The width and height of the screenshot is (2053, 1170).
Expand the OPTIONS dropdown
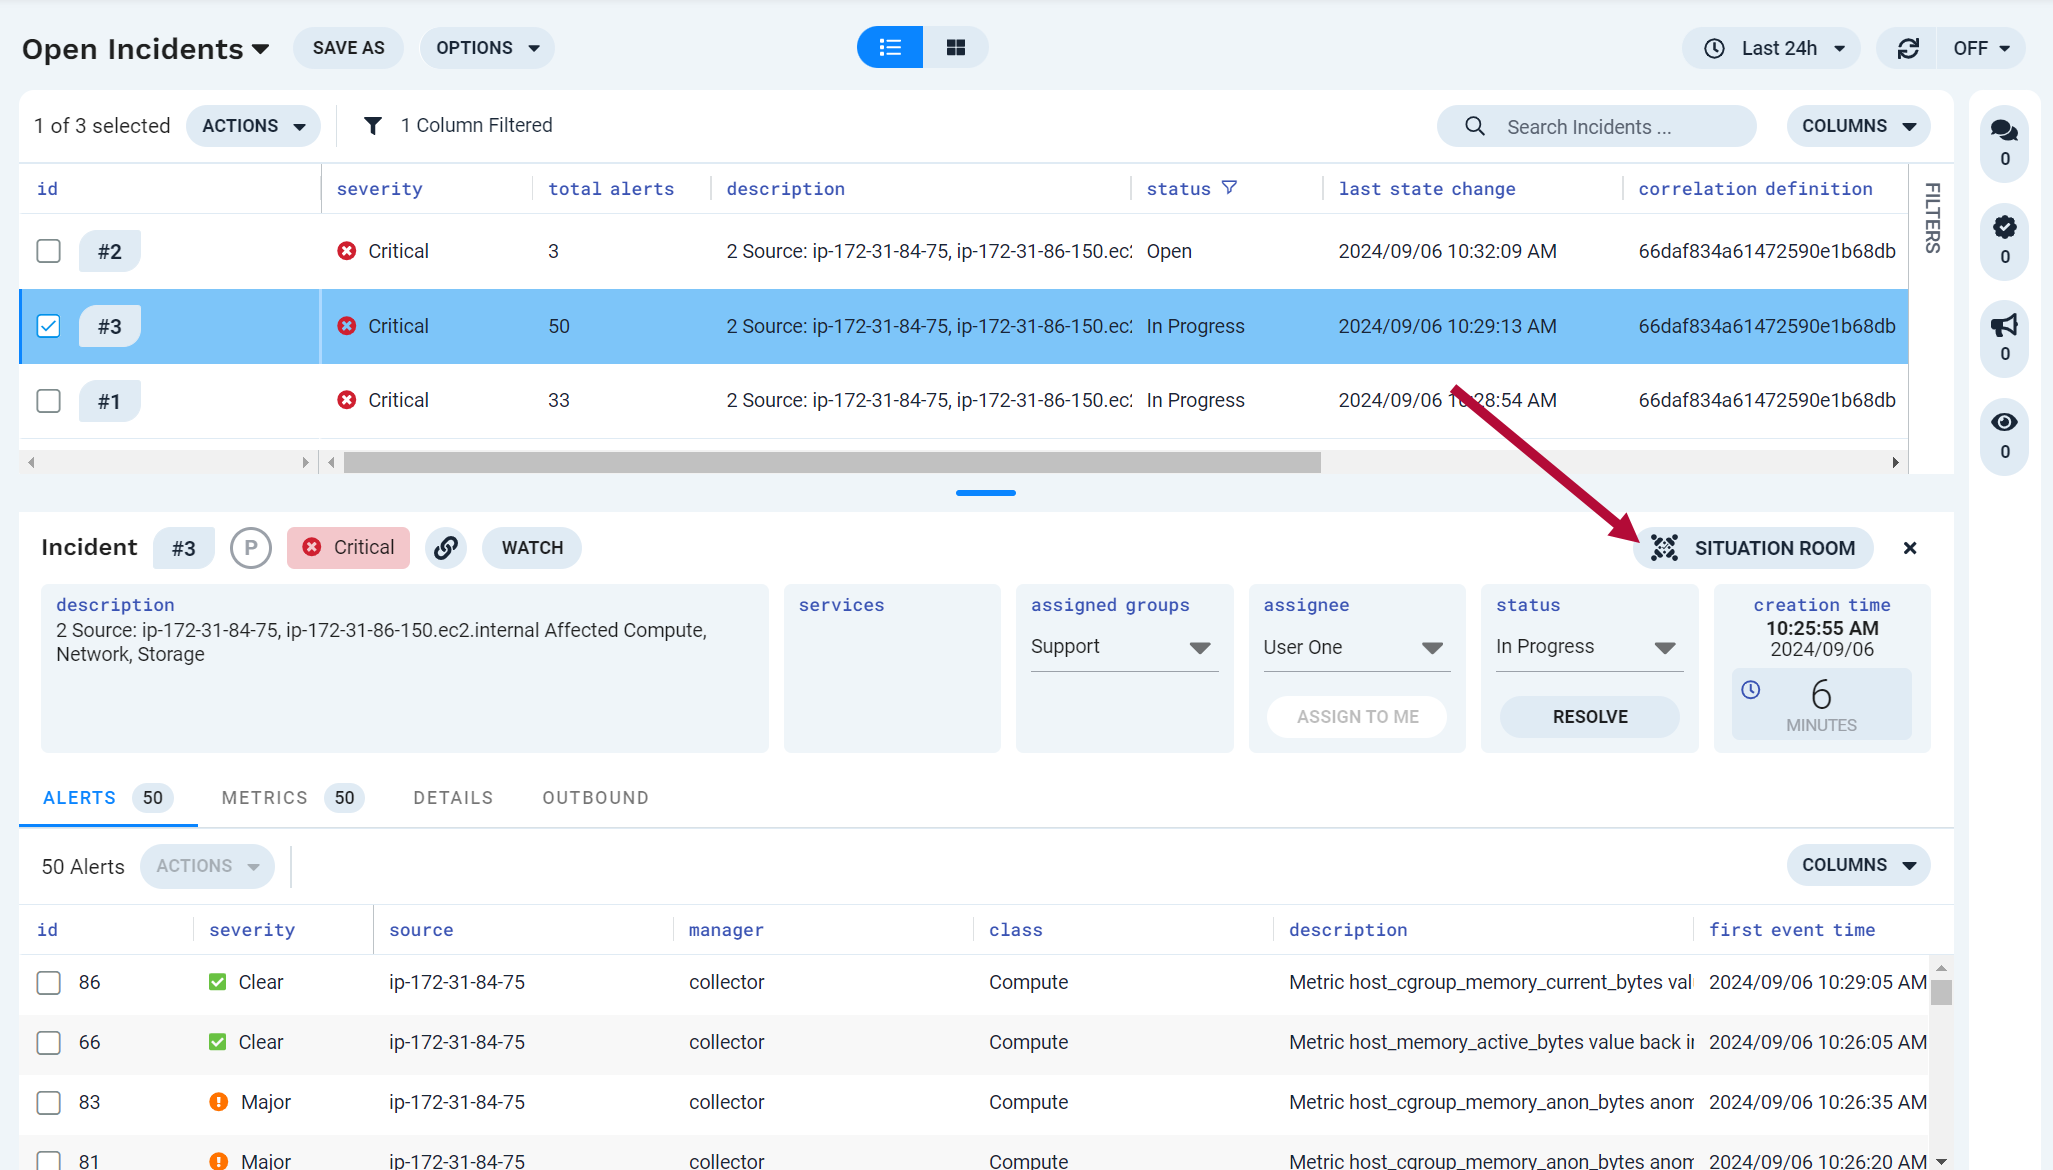487,48
